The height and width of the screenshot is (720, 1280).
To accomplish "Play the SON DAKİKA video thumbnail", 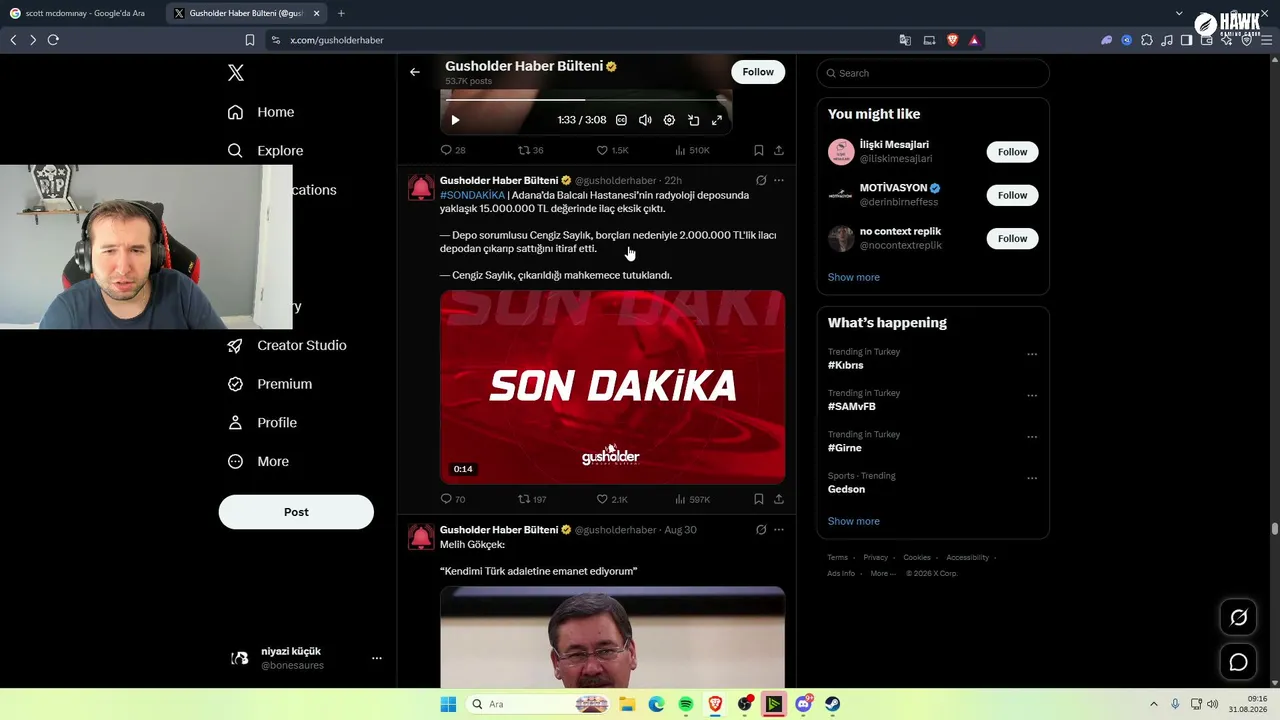I will pos(612,387).
